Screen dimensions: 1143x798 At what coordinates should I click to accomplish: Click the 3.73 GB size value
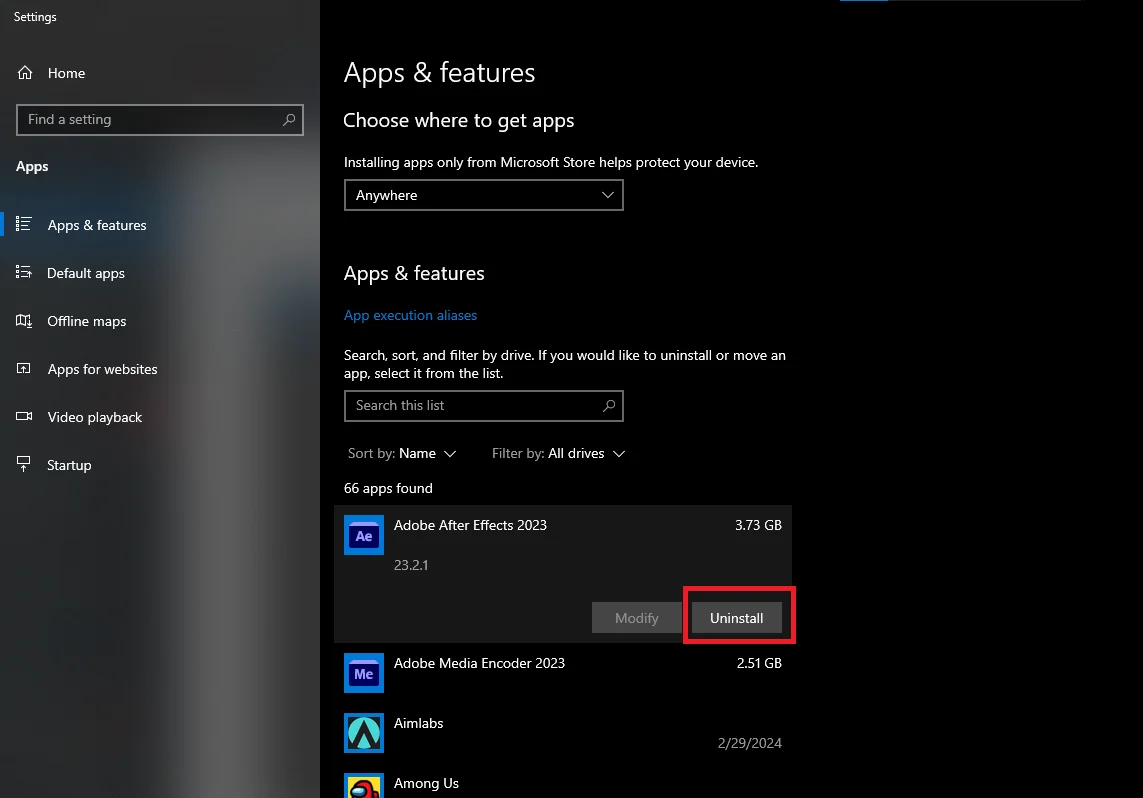[758, 525]
